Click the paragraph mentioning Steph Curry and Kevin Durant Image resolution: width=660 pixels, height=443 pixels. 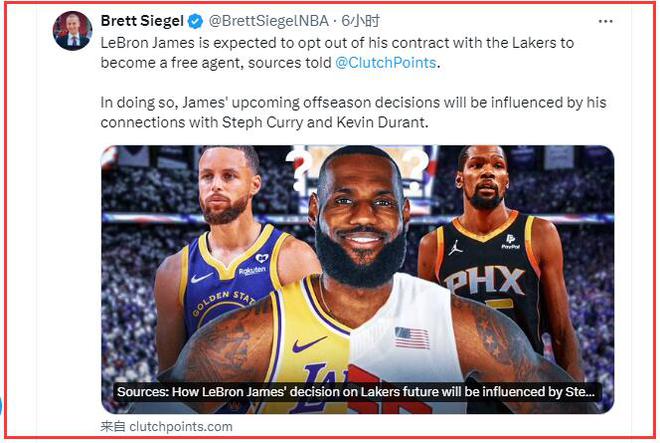[x=353, y=112]
